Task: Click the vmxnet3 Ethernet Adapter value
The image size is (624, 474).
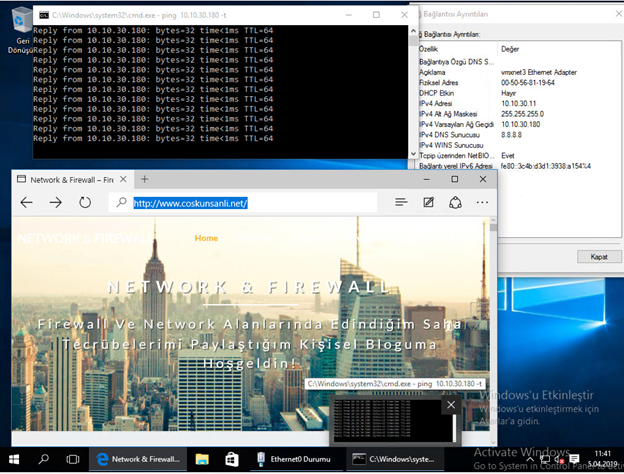Action: 538,72
